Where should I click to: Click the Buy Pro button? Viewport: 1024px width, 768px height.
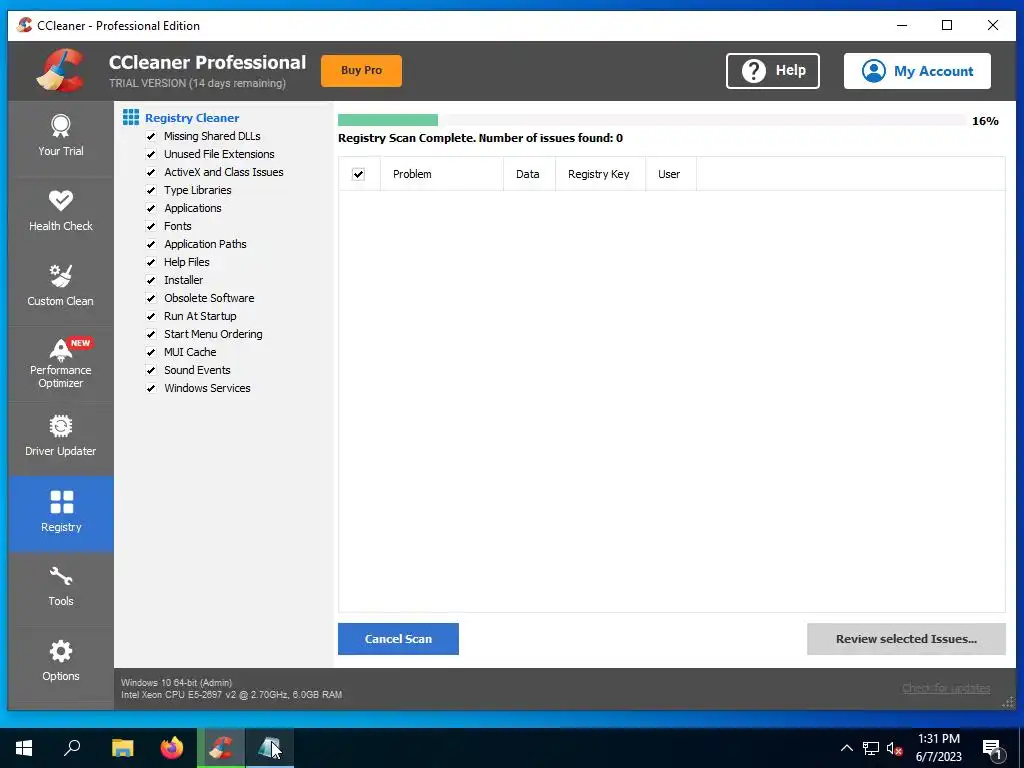pos(361,71)
